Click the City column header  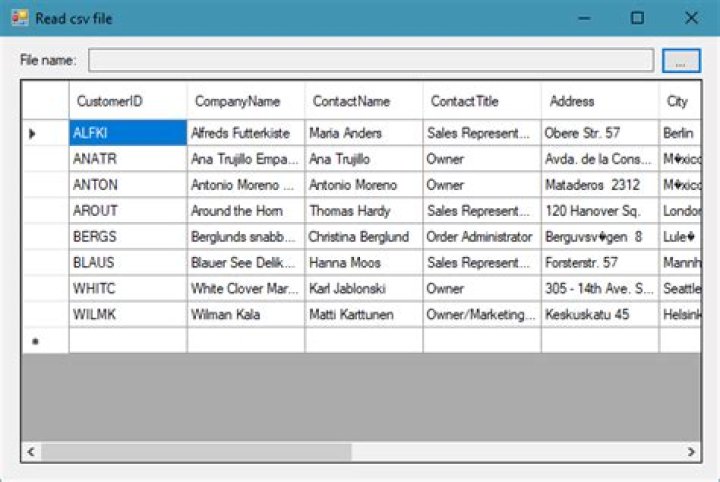click(680, 101)
